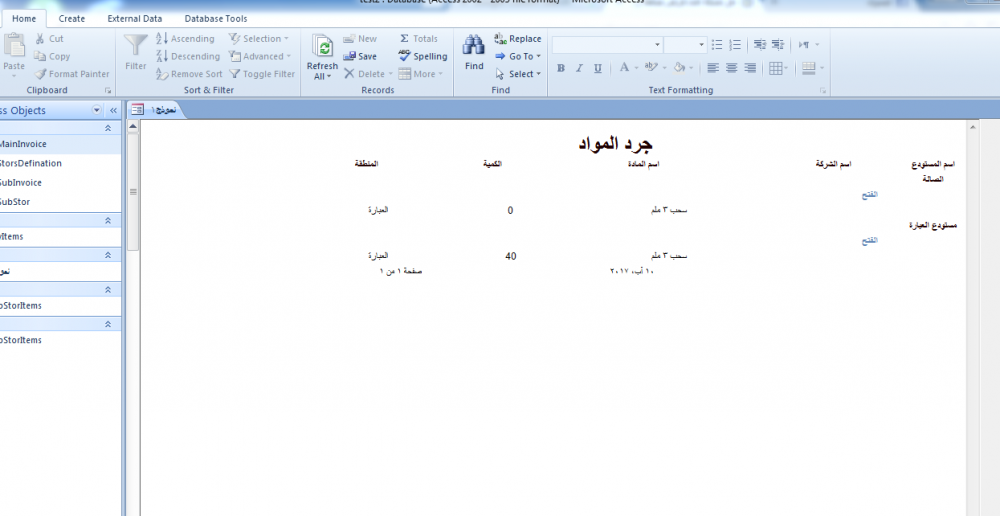Click the decrease indent icon
The height and width of the screenshot is (516, 1000).
760,45
